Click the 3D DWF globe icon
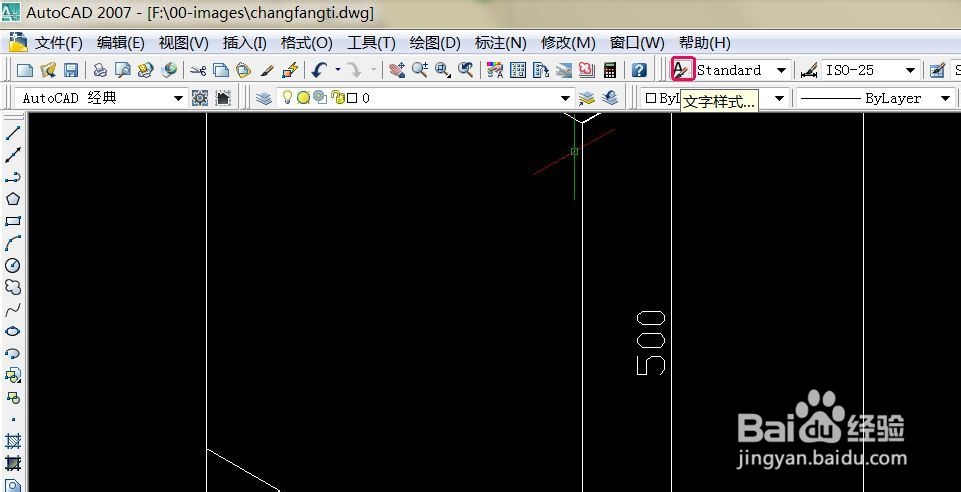 (169, 70)
